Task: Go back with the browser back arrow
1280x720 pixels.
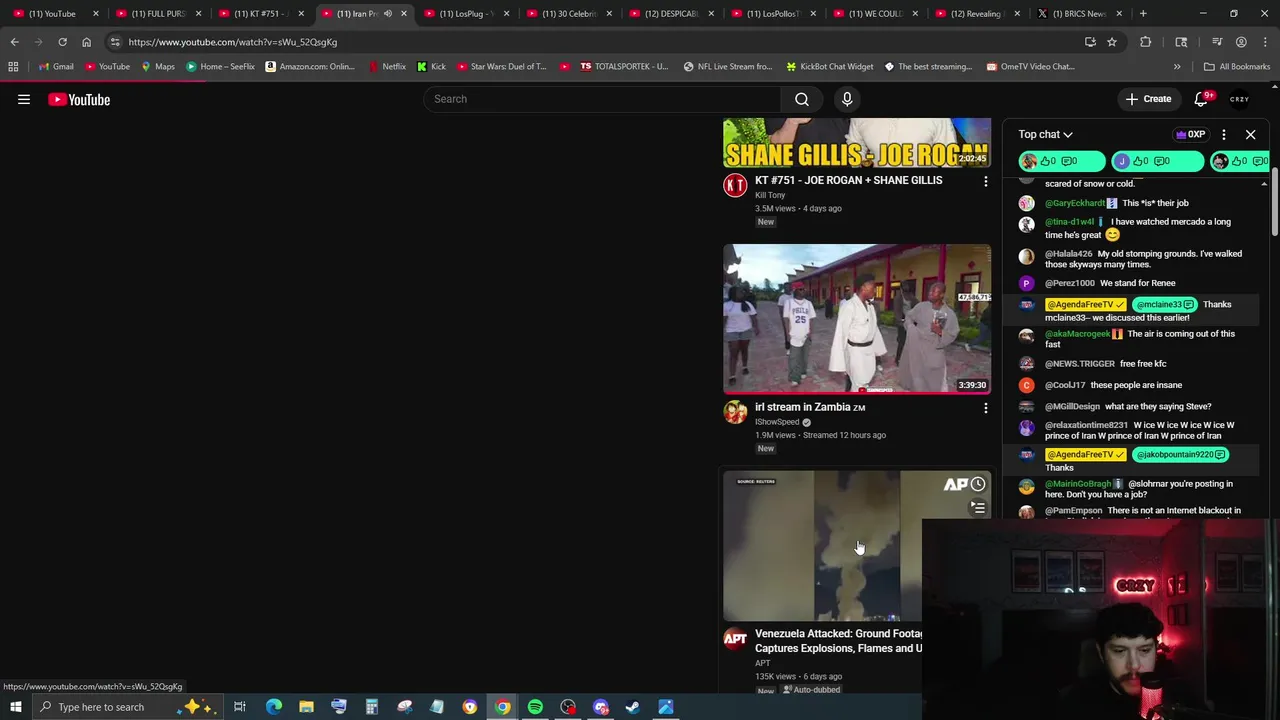Action: pos(14,42)
